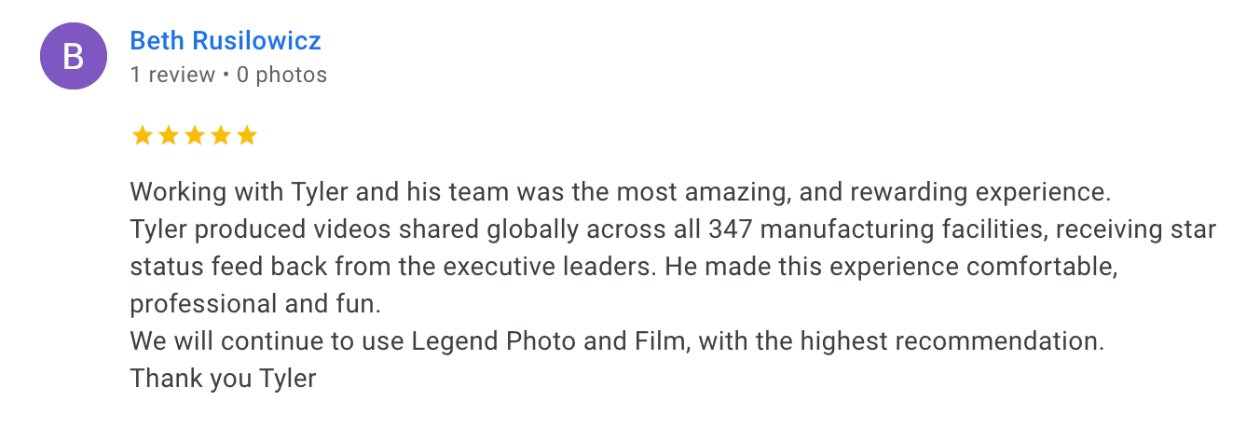This screenshot has width=1260, height=428.
Task: Click the "0 photos" count text
Action: click(281, 75)
